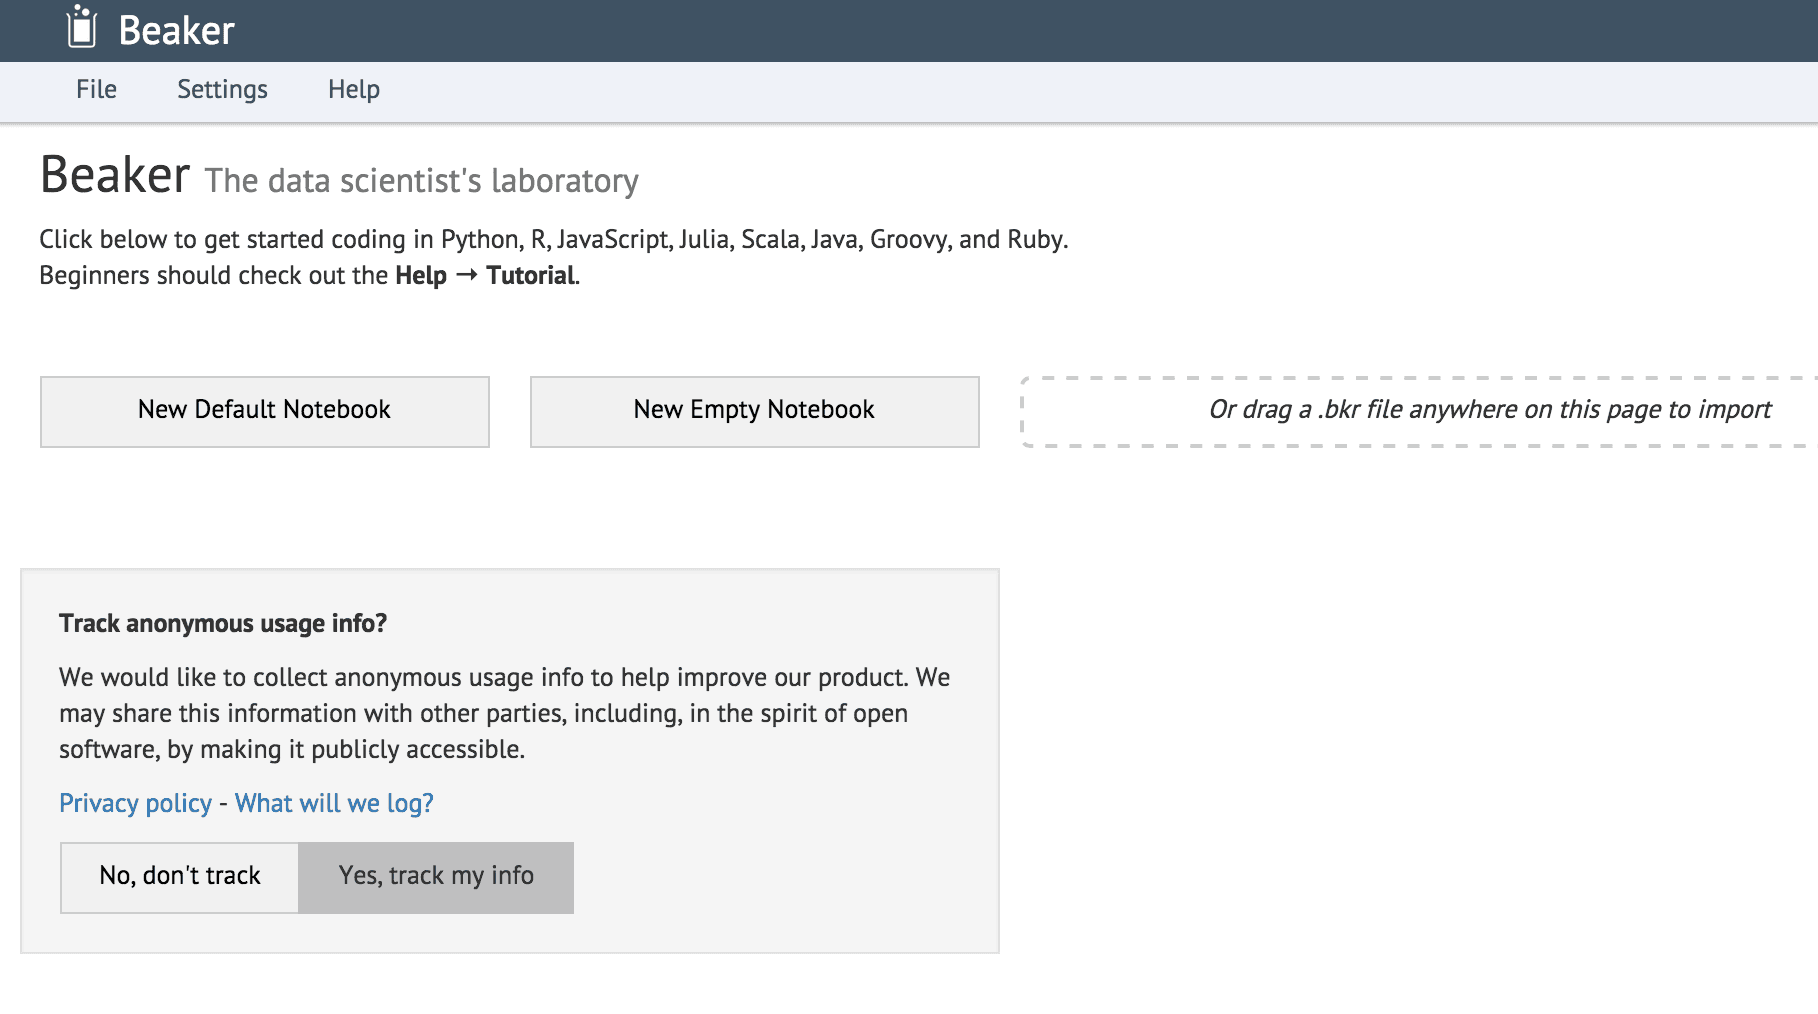Create a New Empty Notebook

click(755, 411)
